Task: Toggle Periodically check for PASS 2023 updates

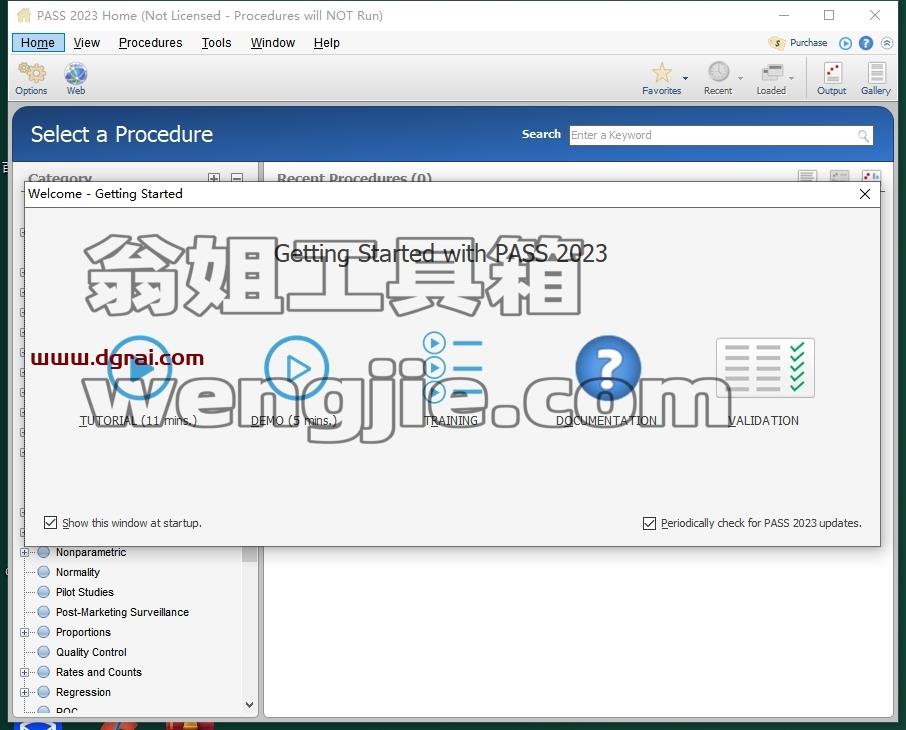Action: (649, 523)
